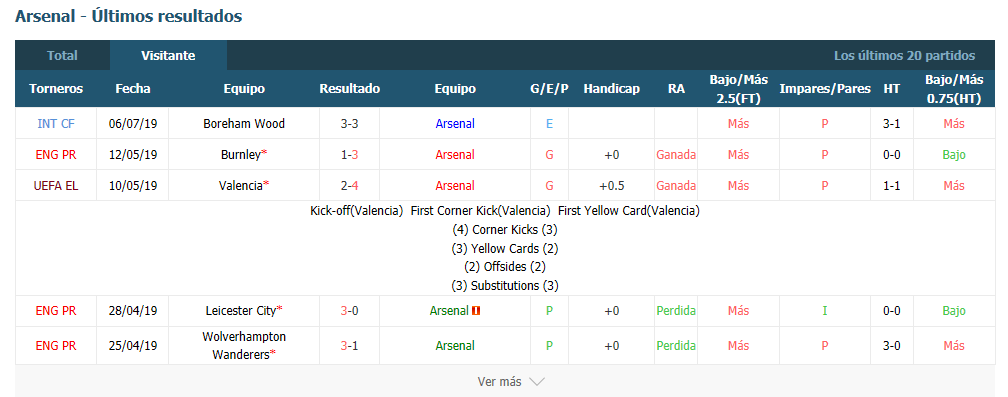The image size is (1008, 397).
Task: Open the 2-4 Valencia match result
Action: 350,186
